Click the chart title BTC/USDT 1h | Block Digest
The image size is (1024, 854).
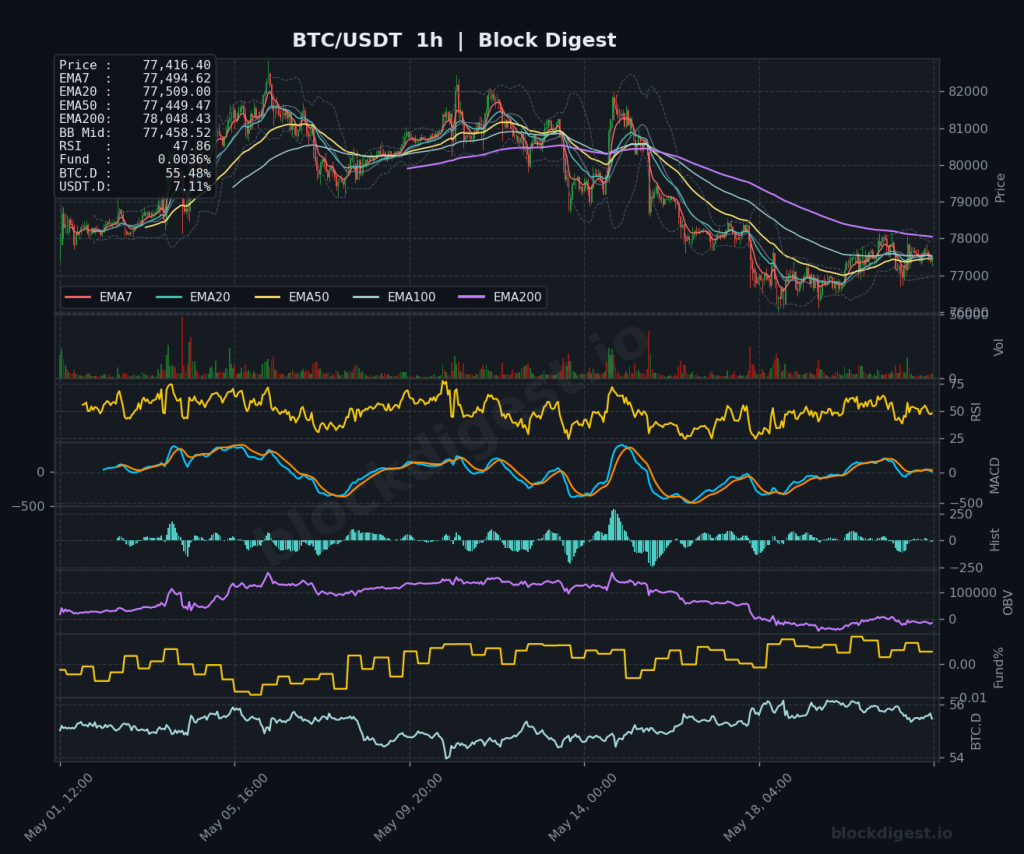(454, 40)
